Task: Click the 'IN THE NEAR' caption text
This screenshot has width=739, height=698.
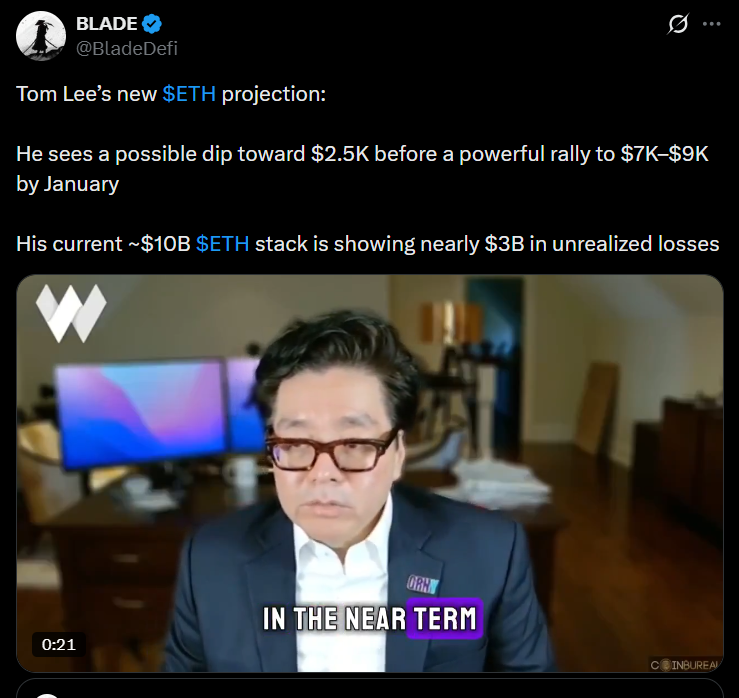Action: (334, 619)
